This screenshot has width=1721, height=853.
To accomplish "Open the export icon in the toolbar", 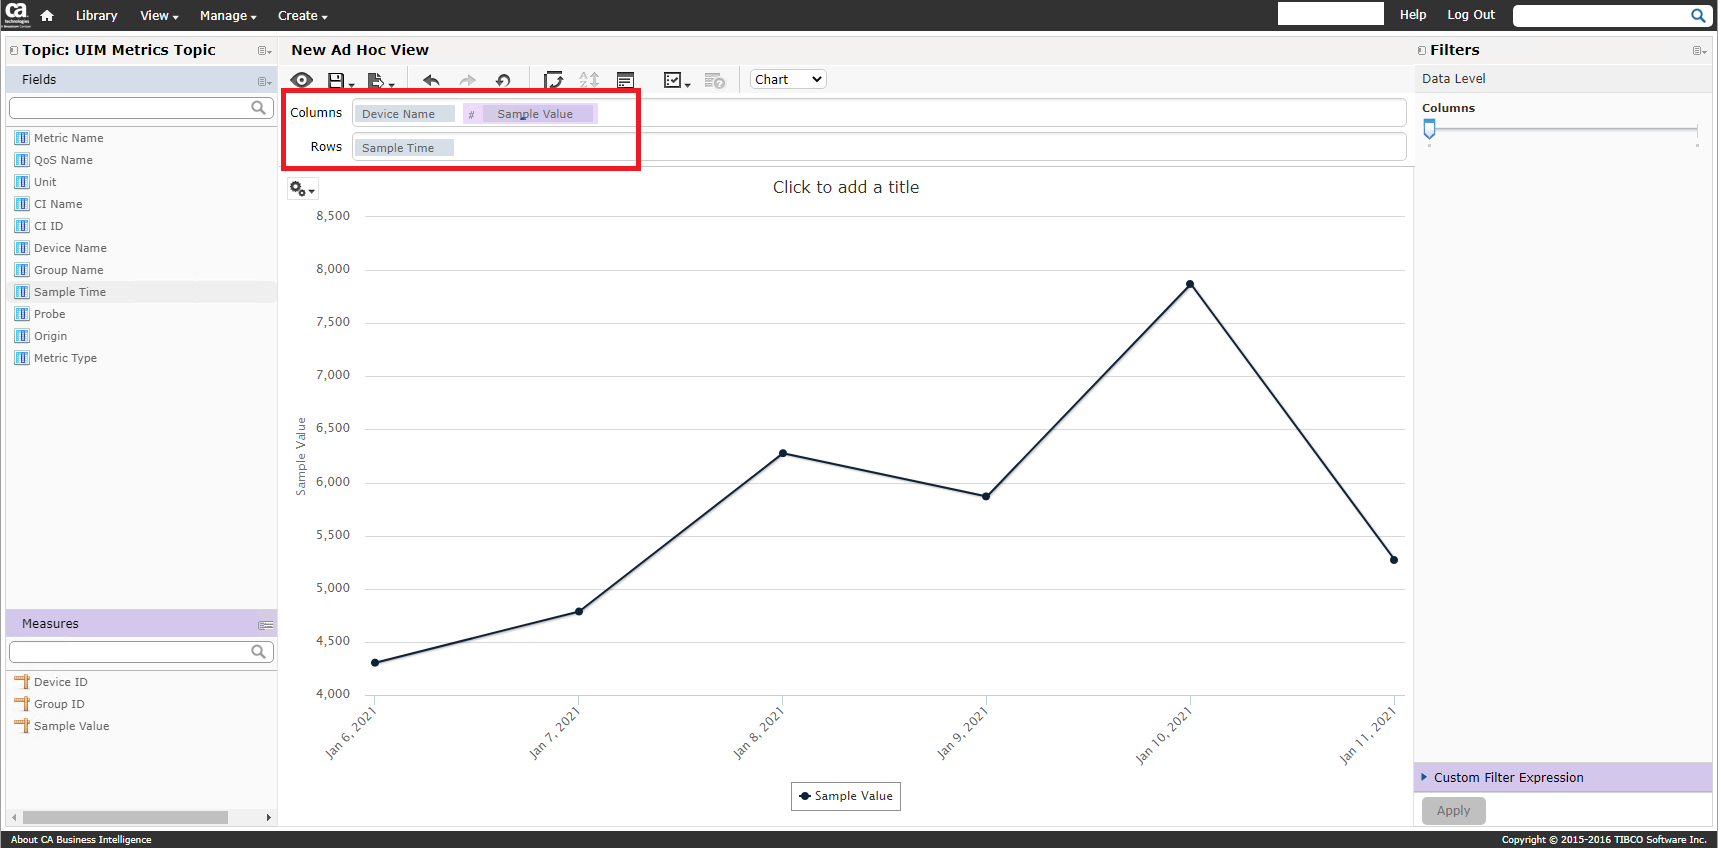I will pos(377,80).
